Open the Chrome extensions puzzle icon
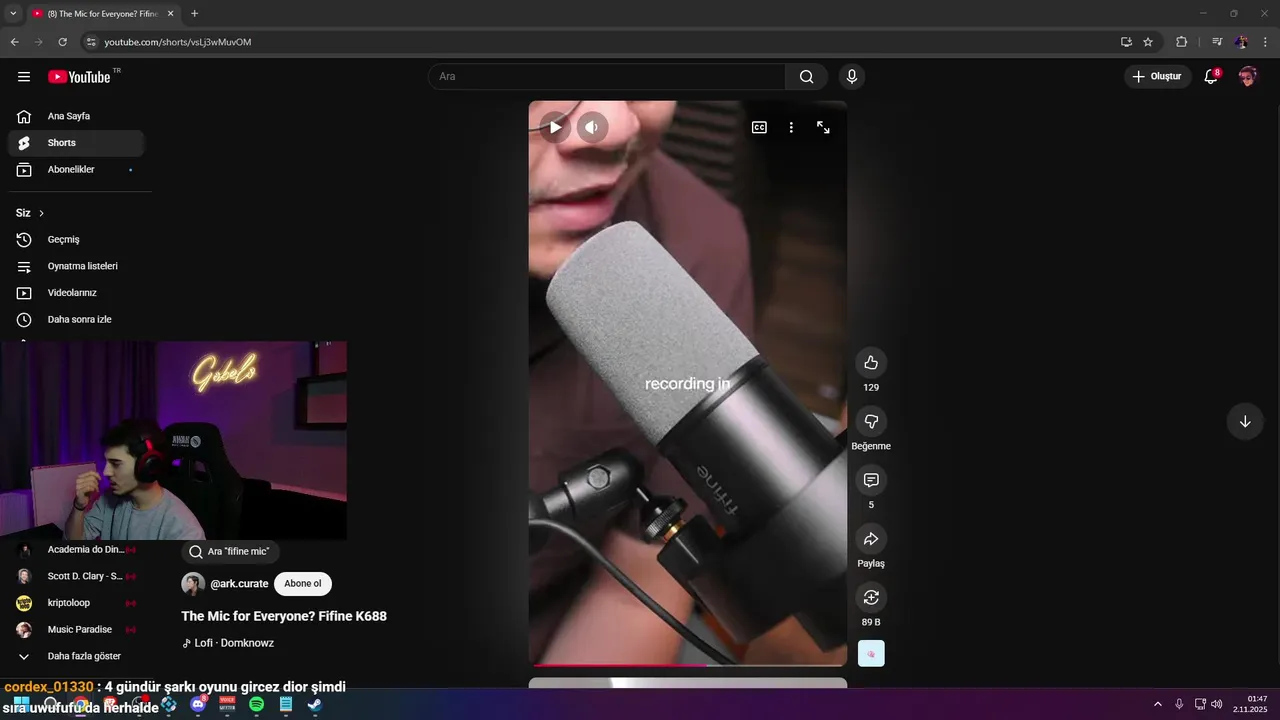 point(1182,42)
